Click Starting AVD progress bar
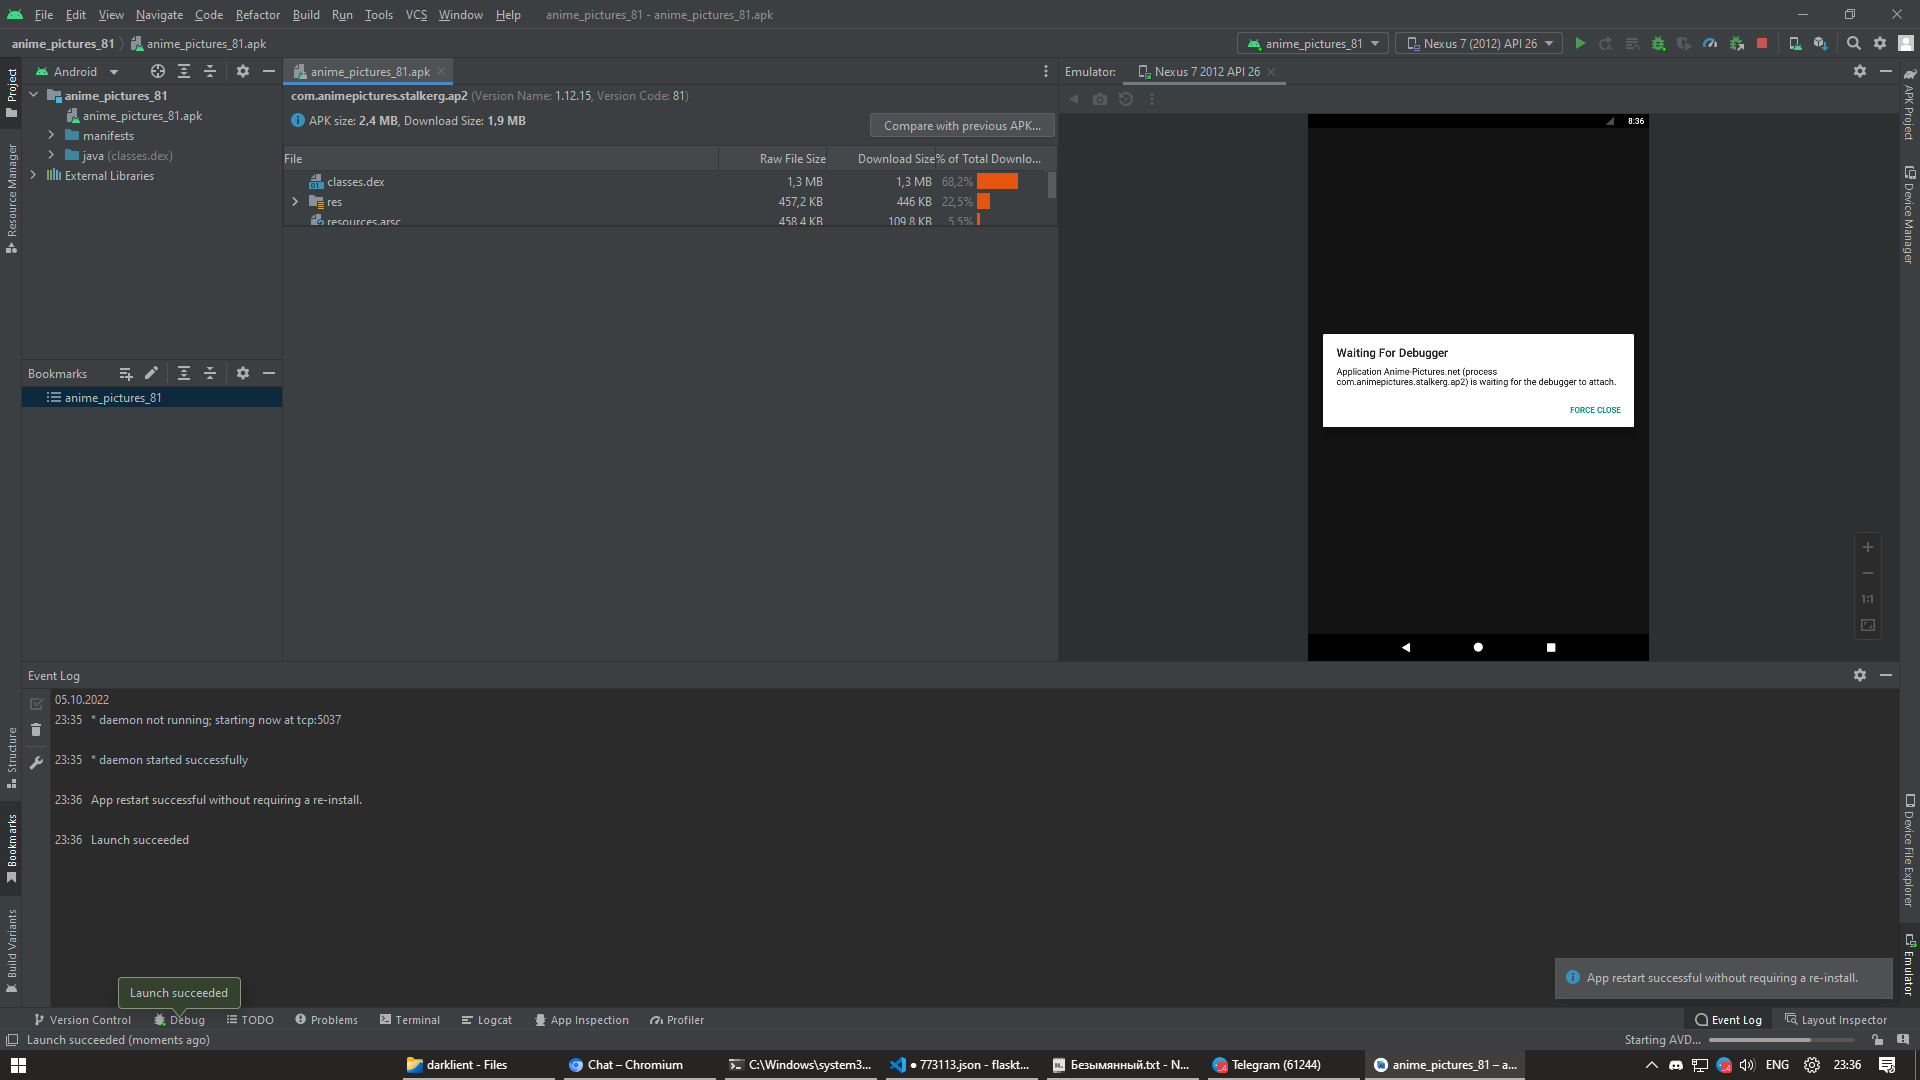 [1782, 1041]
